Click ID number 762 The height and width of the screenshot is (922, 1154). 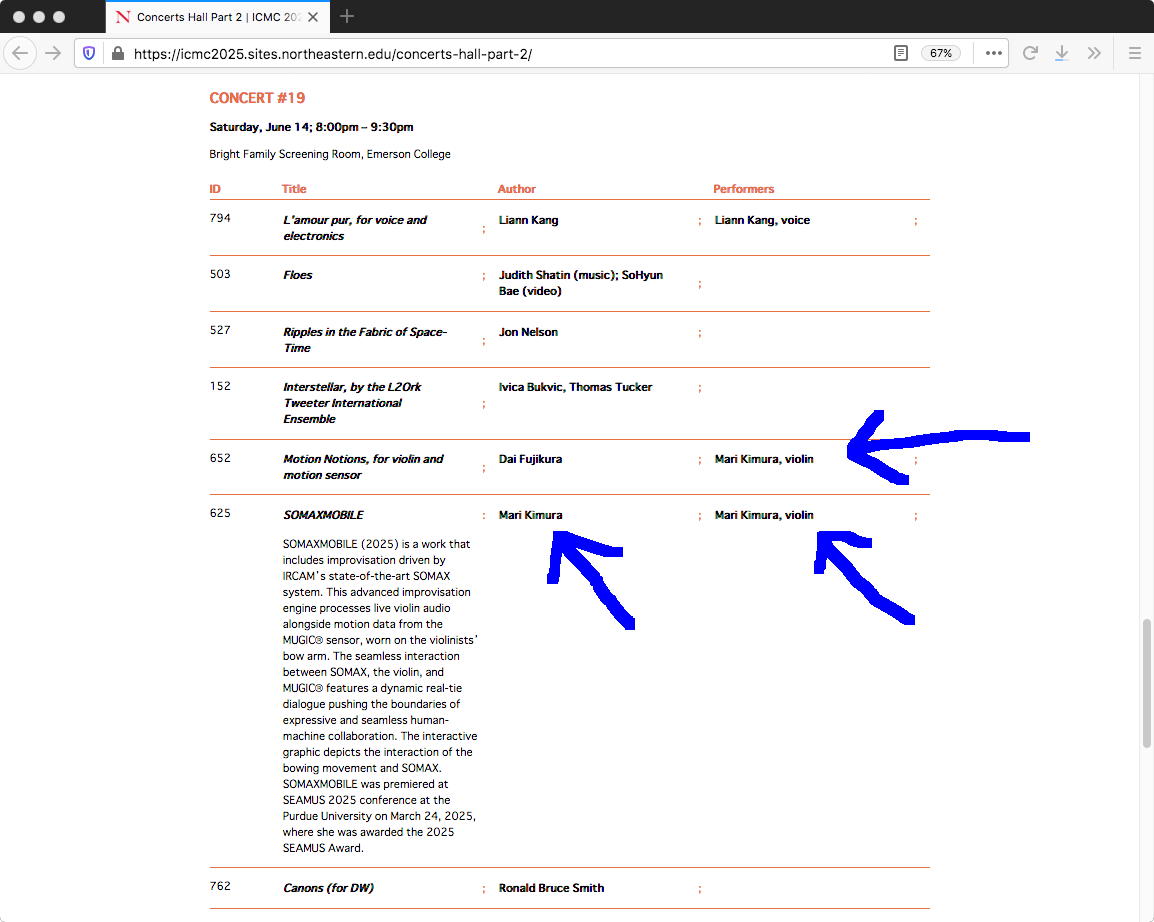point(220,886)
